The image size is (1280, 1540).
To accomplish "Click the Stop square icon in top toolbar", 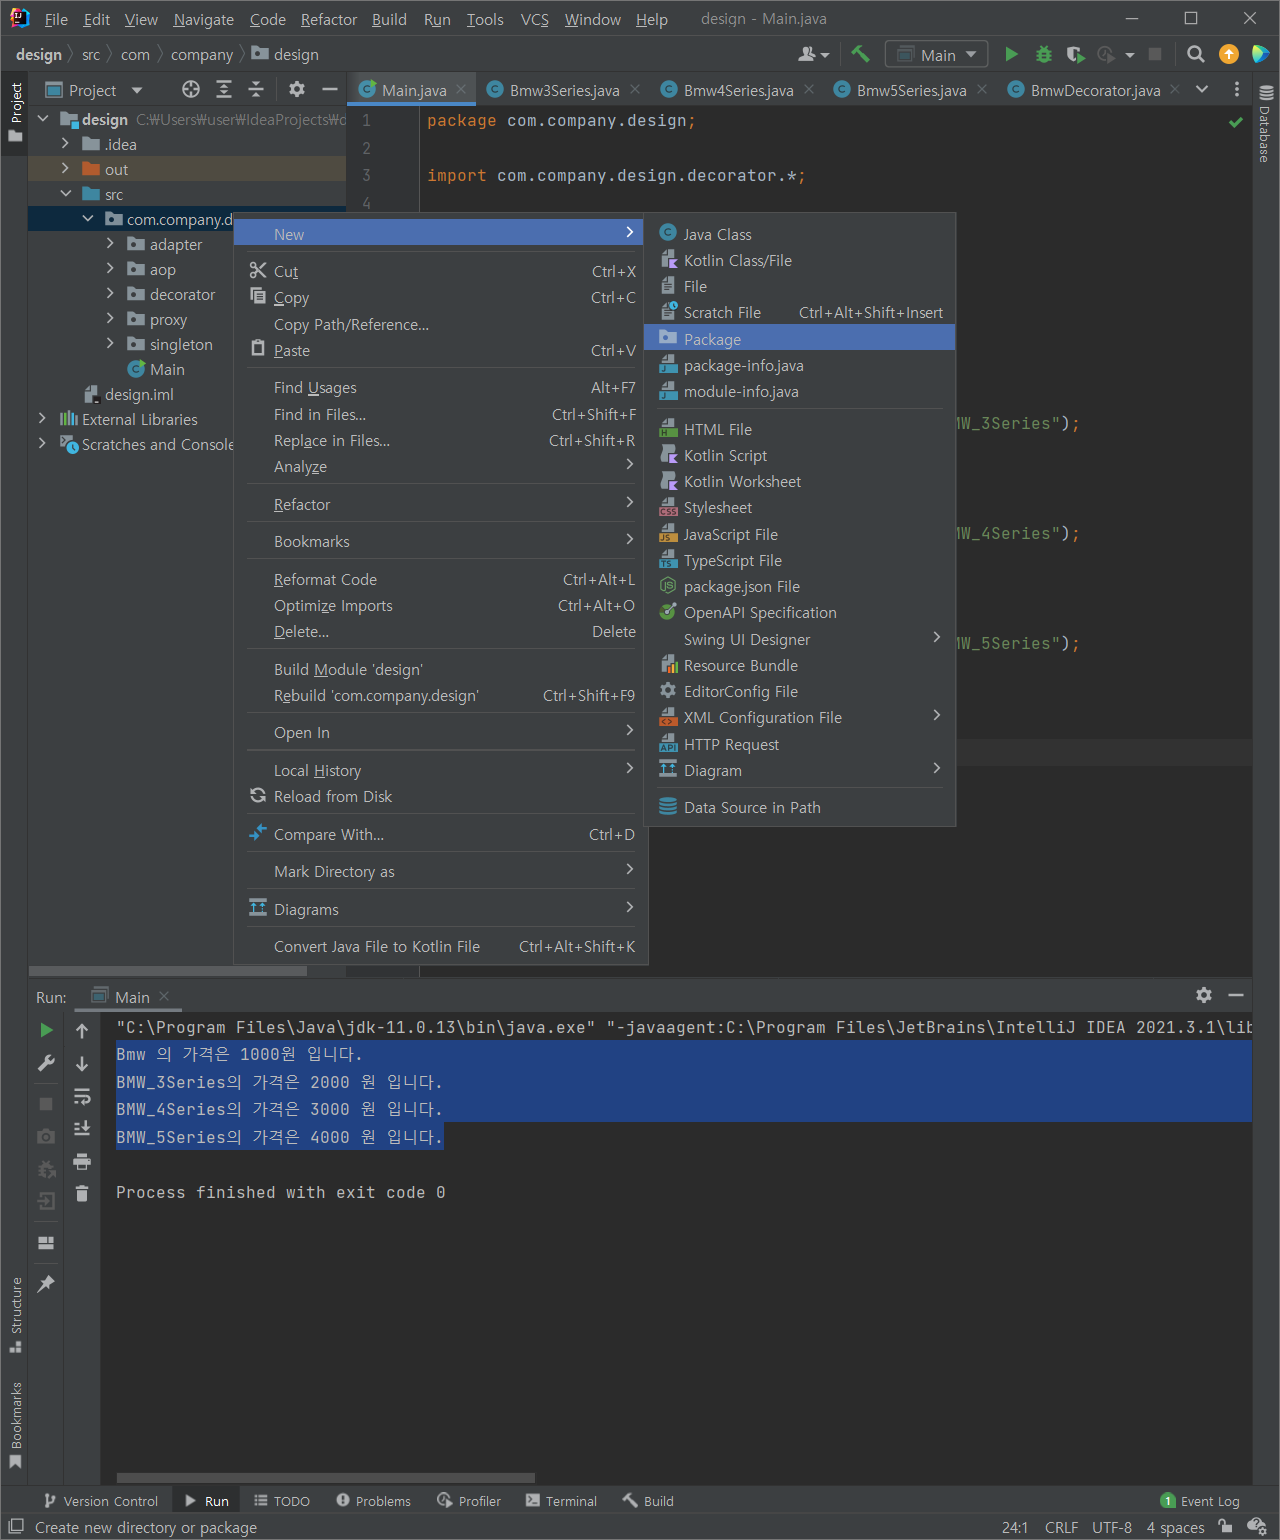I will tap(1155, 54).
